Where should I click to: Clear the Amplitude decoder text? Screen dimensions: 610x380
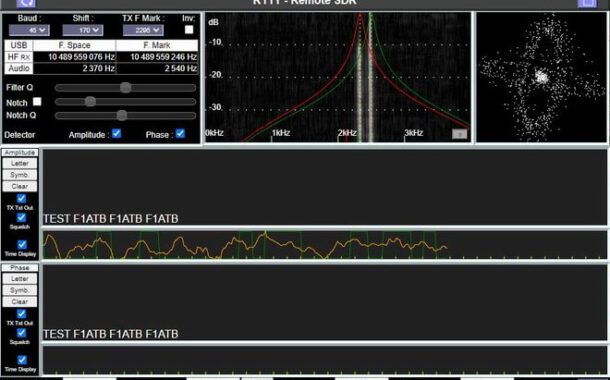tap(20, 186)
